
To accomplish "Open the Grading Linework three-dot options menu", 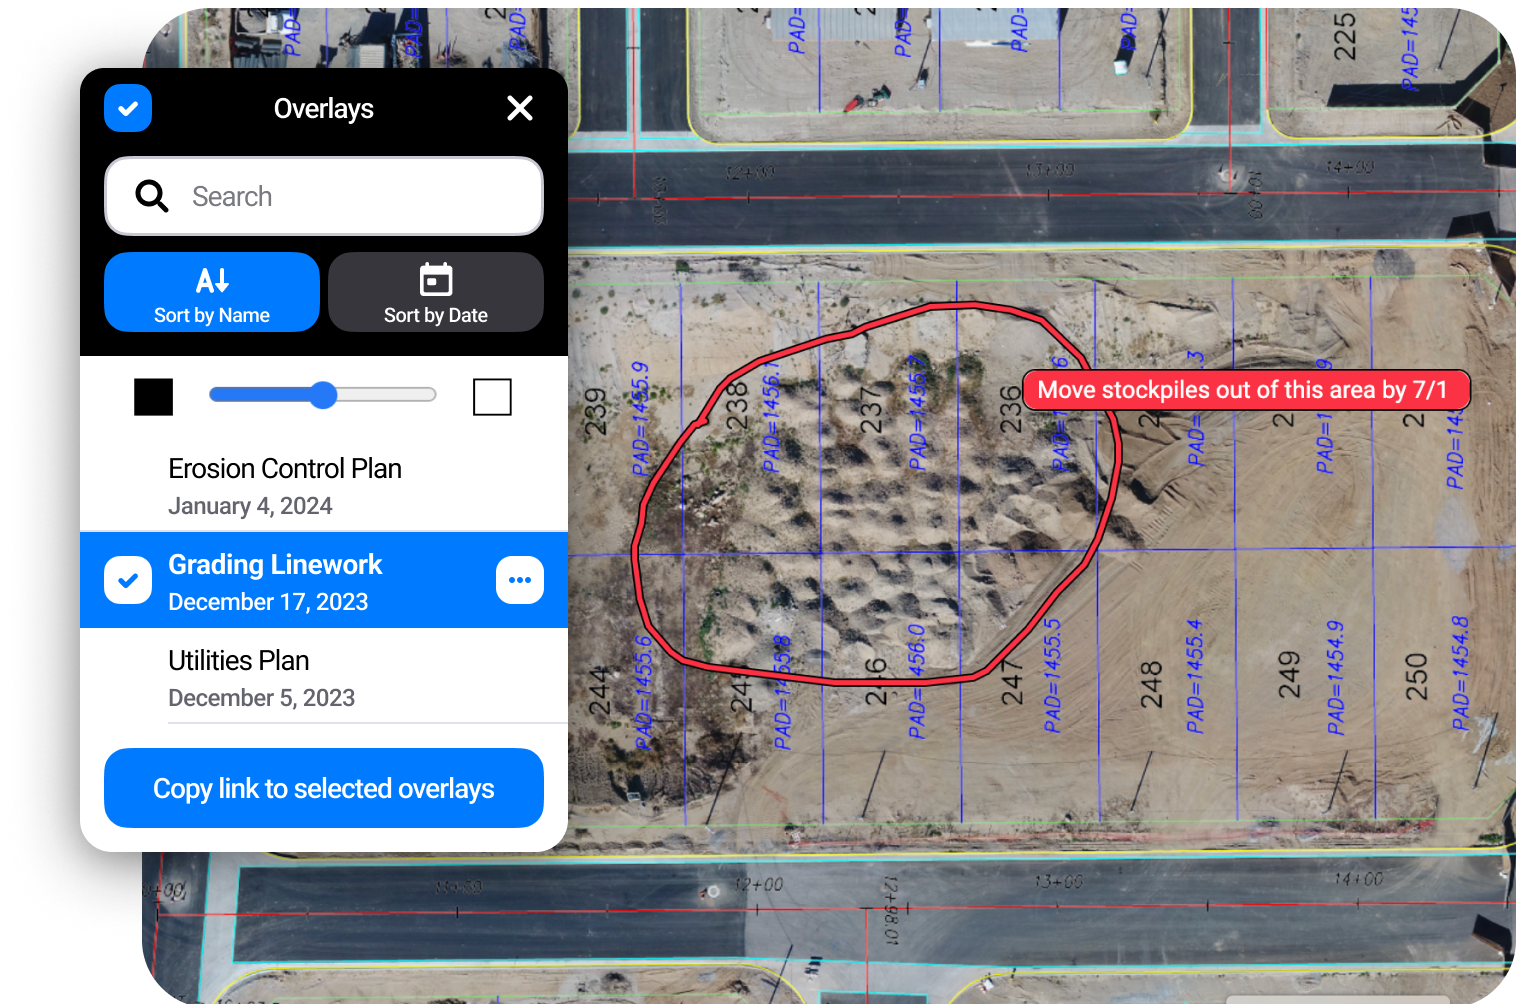I will pyautogui.click(x=520, y=580).
